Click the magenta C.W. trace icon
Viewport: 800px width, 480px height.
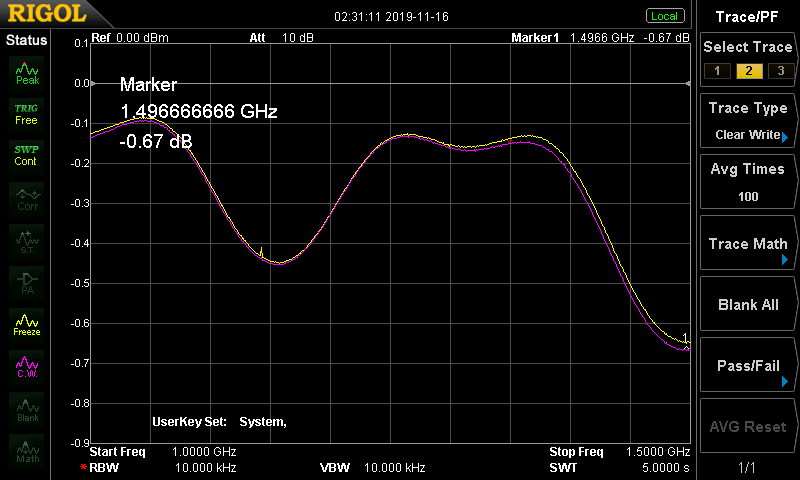pyautogui.click(x=27, y=366)
